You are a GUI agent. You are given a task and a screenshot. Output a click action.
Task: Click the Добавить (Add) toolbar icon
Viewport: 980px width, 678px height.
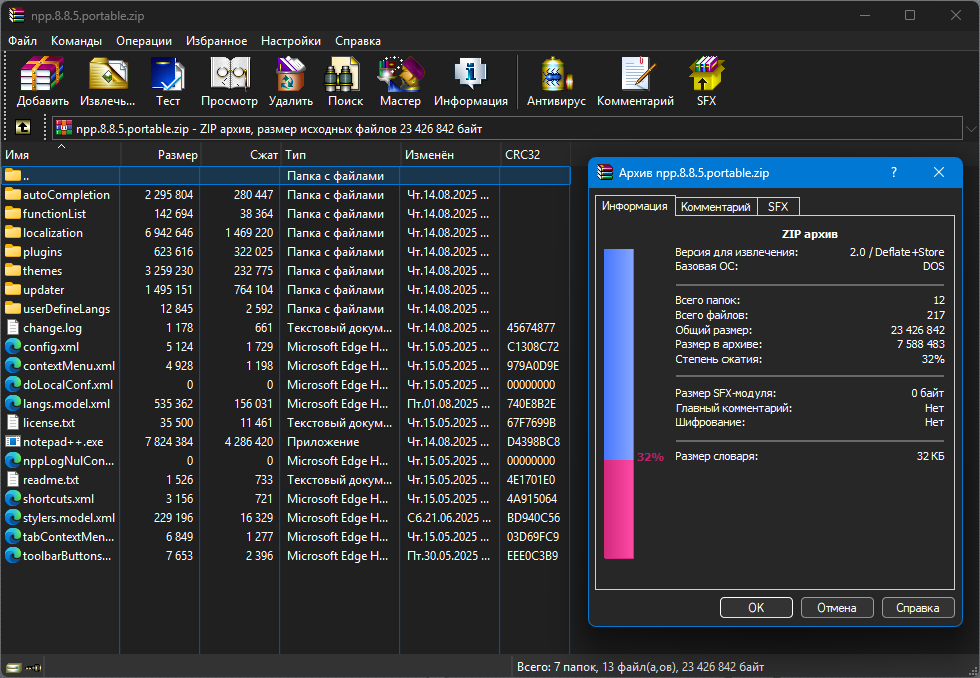pyautogui.click(x=42, y=81)
